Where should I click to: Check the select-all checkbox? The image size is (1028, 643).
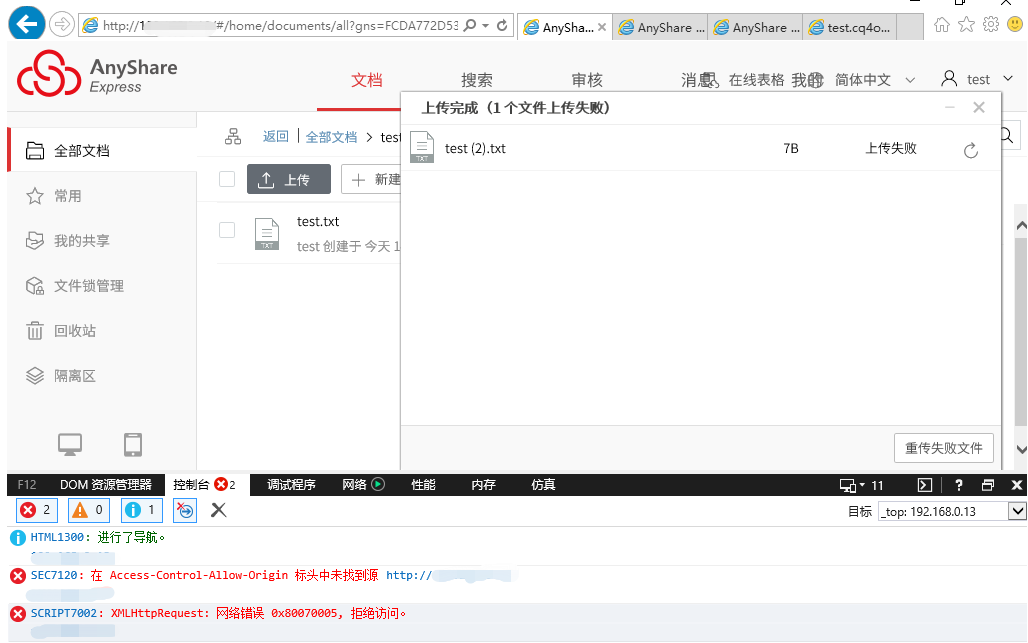click(227, 179)
